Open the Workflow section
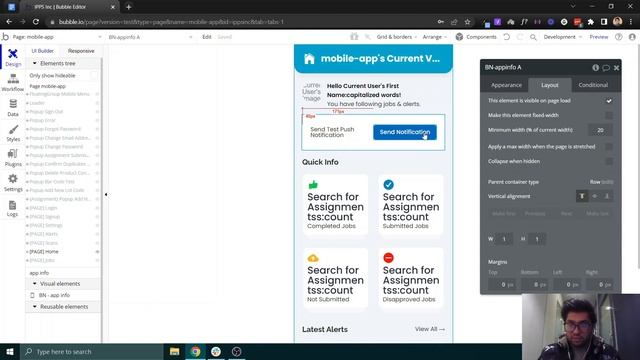 pyautogui.click(x=13, y=82)
